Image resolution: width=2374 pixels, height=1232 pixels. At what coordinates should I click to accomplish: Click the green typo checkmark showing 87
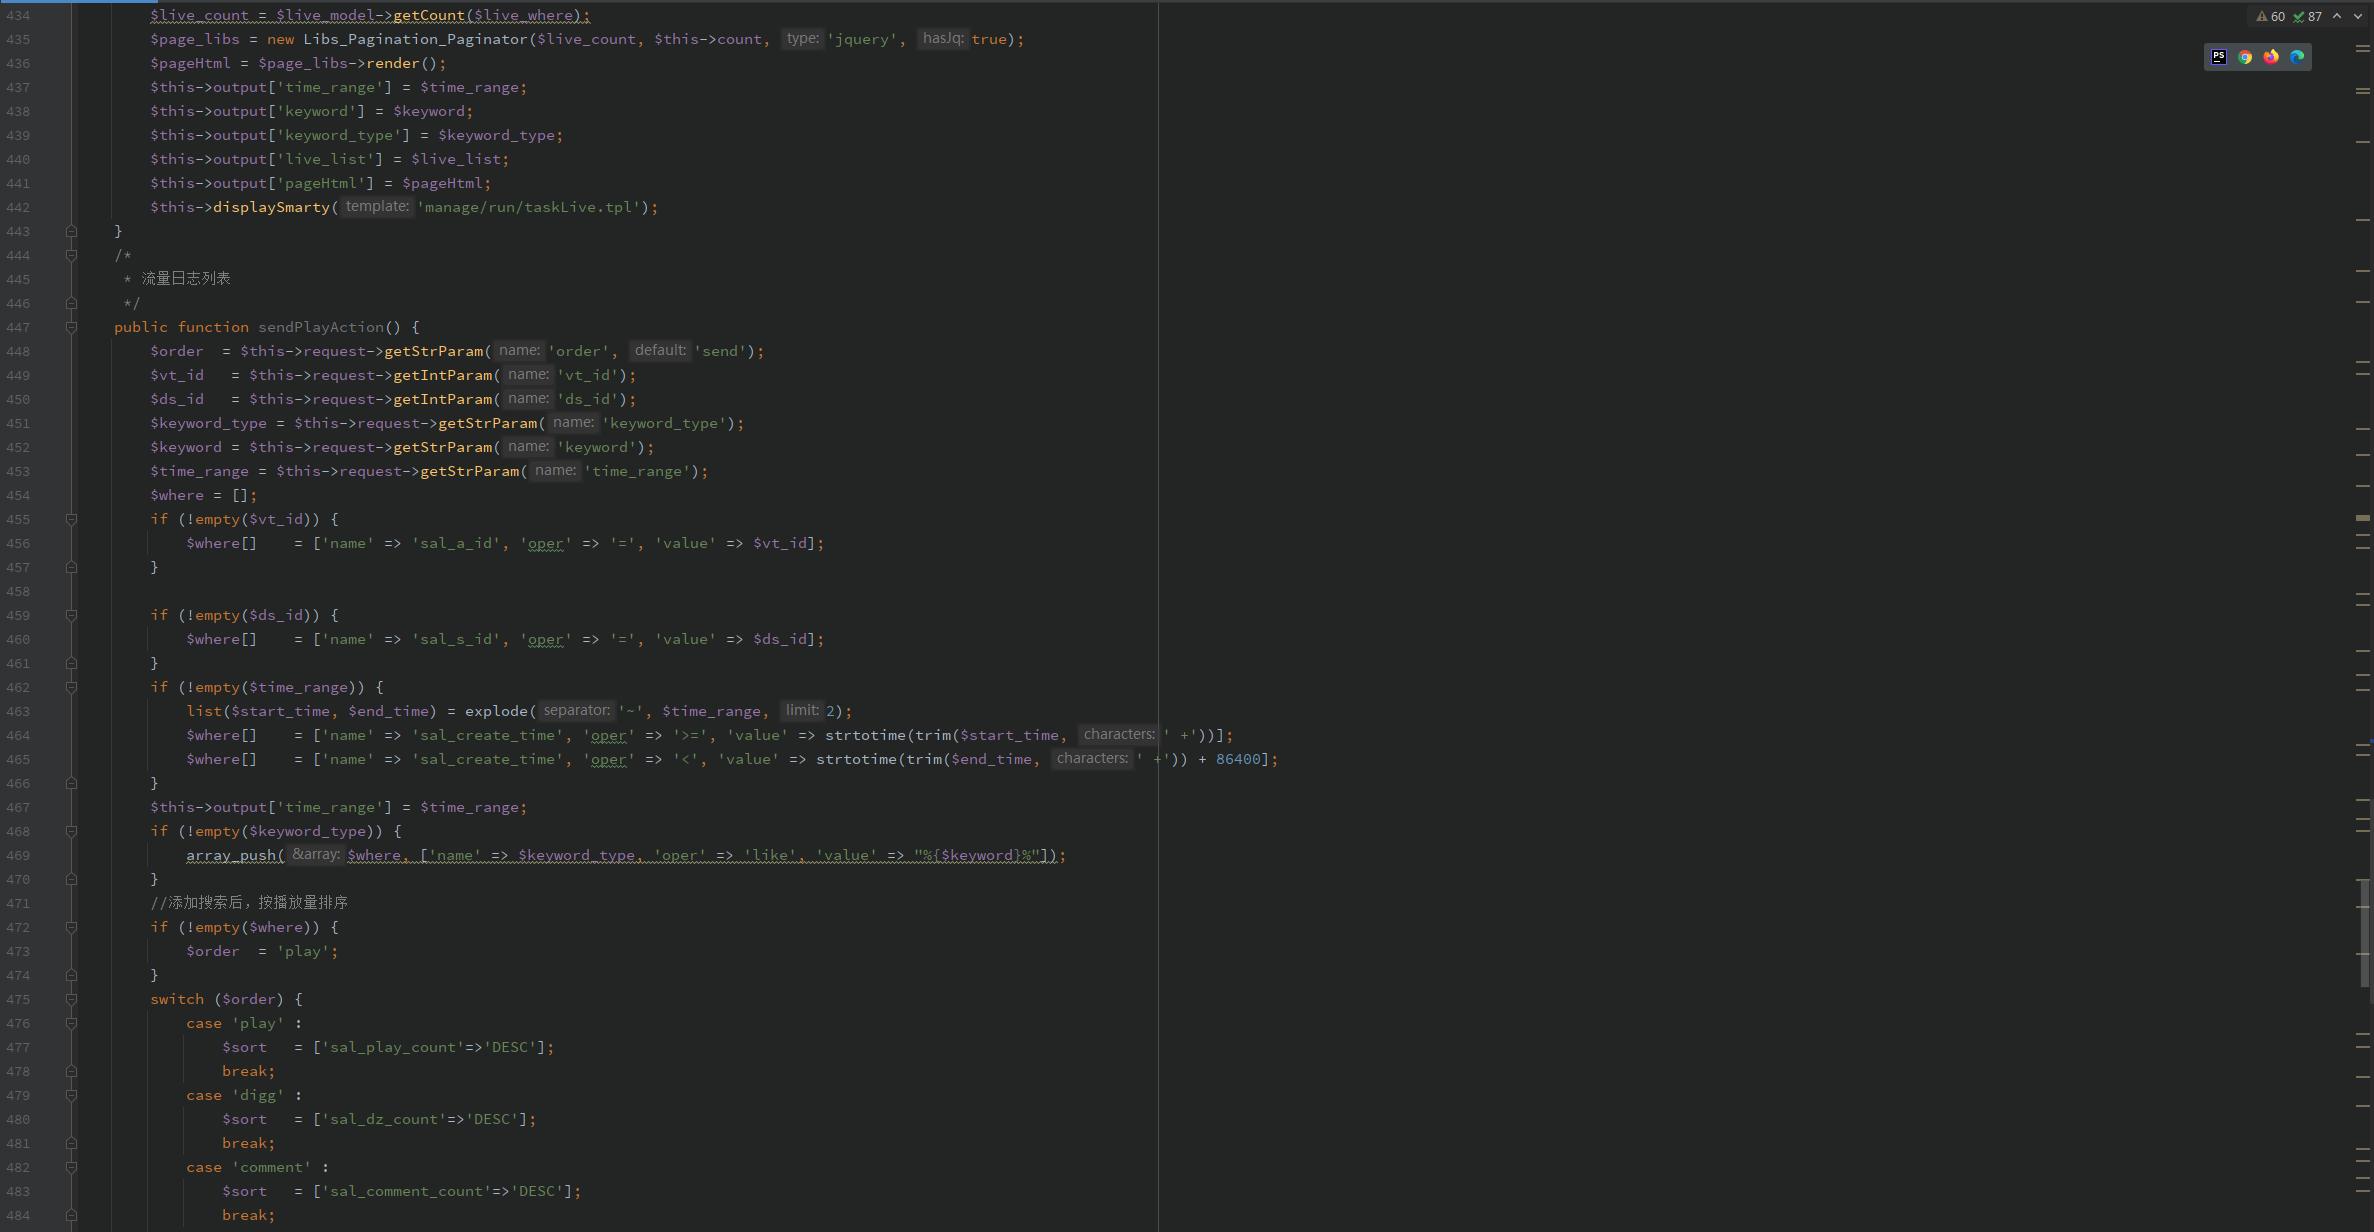(2307, 16)
